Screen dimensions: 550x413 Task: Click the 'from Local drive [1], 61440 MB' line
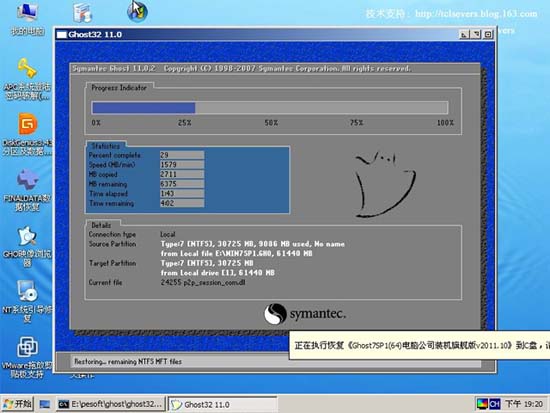217,273
